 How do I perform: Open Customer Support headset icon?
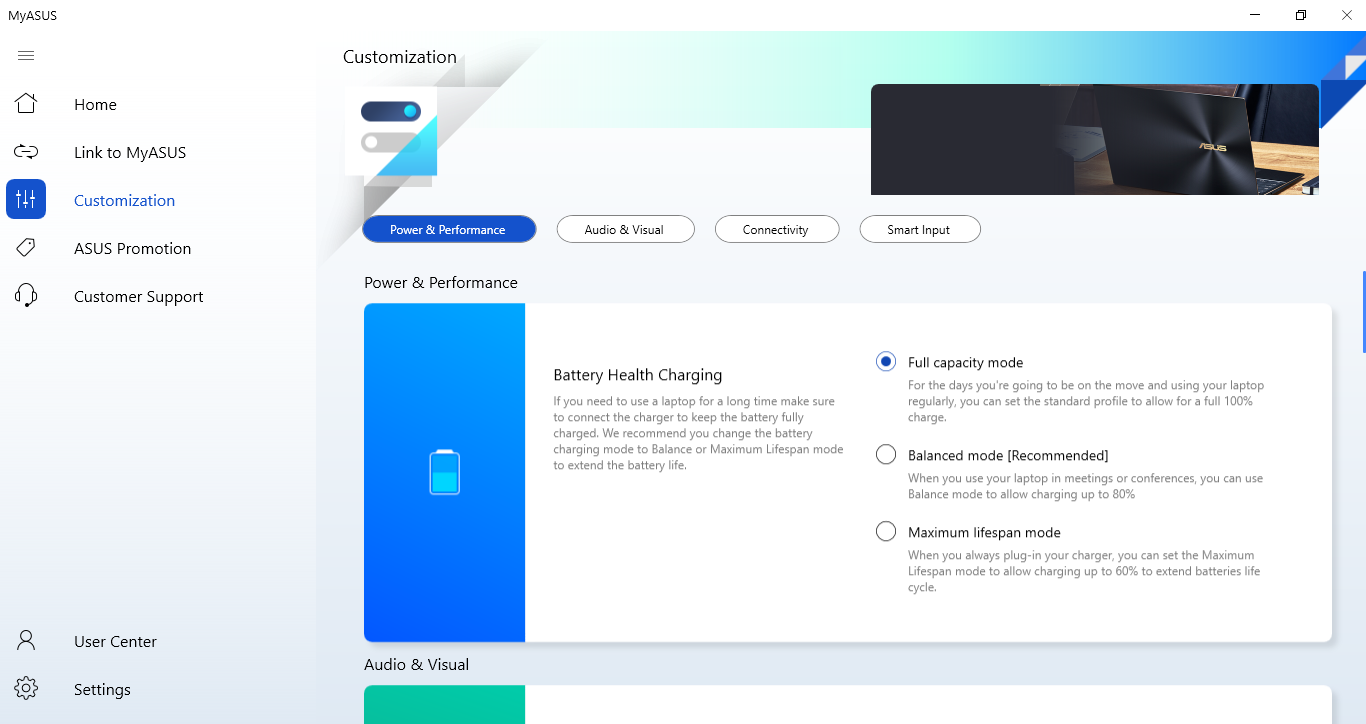26,296
